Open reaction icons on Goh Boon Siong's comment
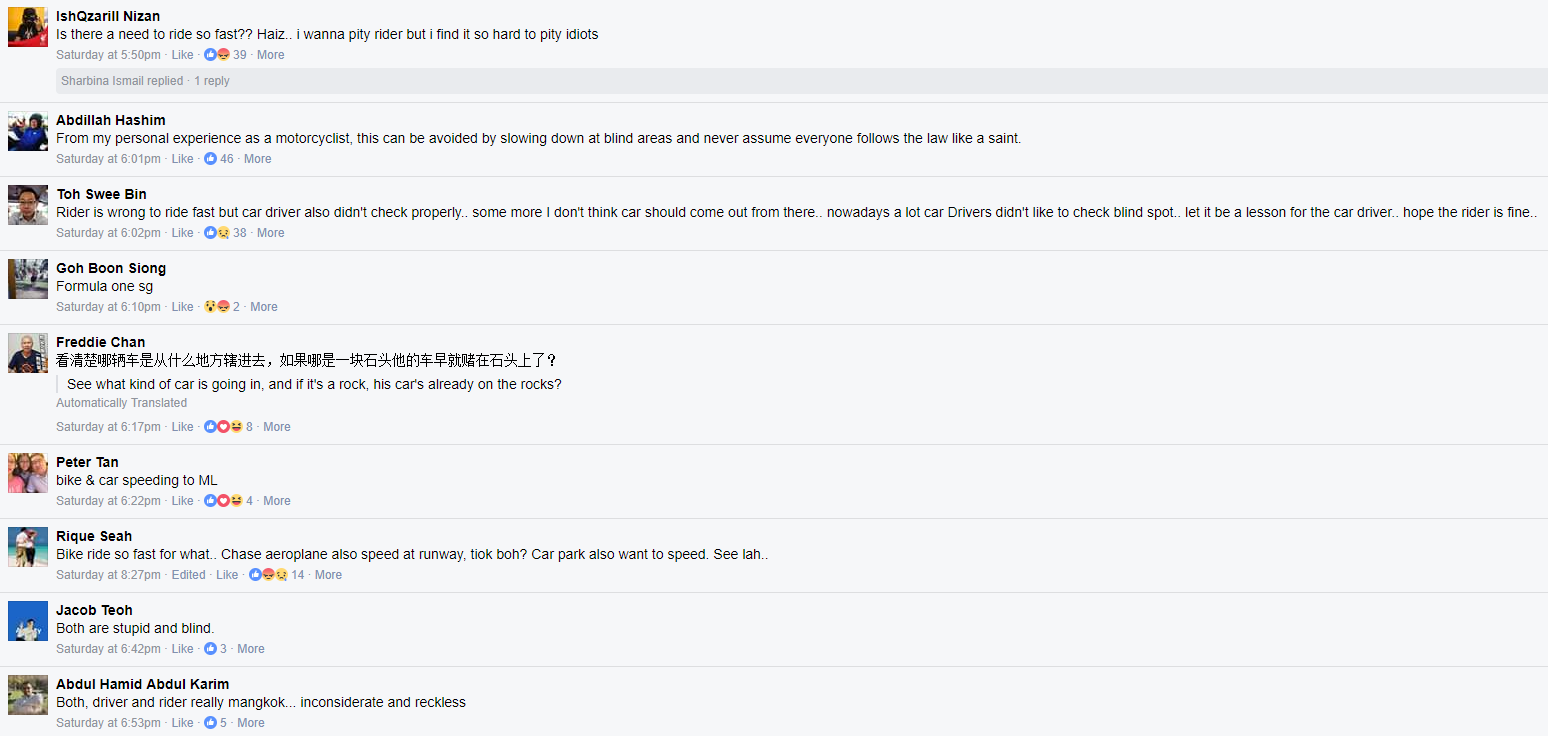 tap(217, 307)
